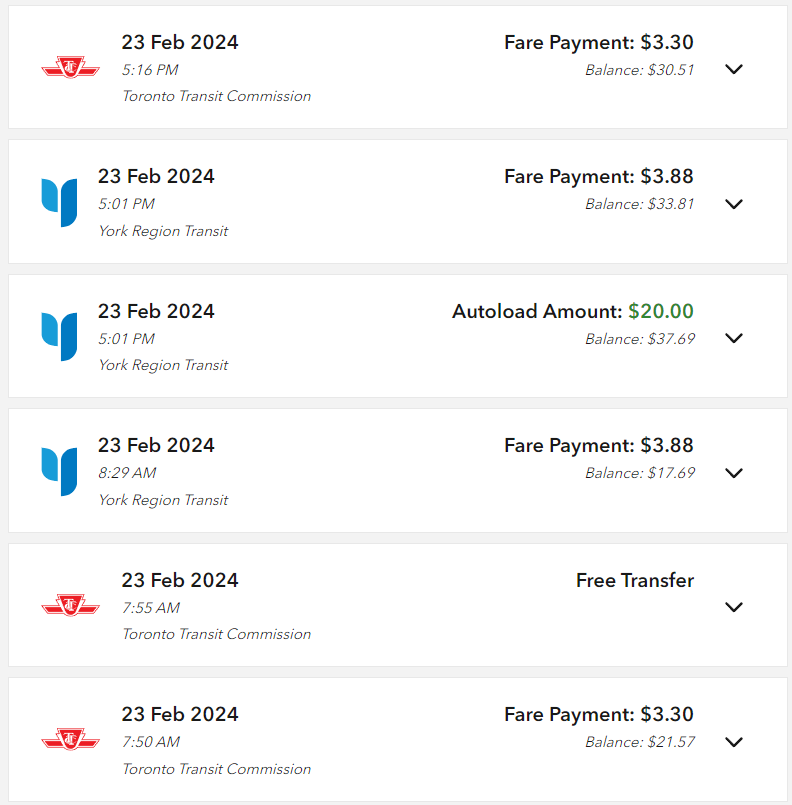792x805 pixels.
Task: Click York Region Transit logo at 8:29 AM
Action: tap(59, 472)
